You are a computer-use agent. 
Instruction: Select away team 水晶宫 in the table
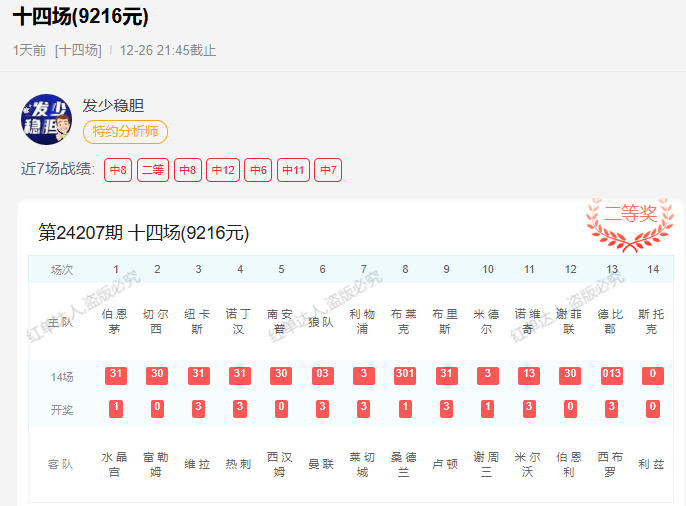(115, 464)
